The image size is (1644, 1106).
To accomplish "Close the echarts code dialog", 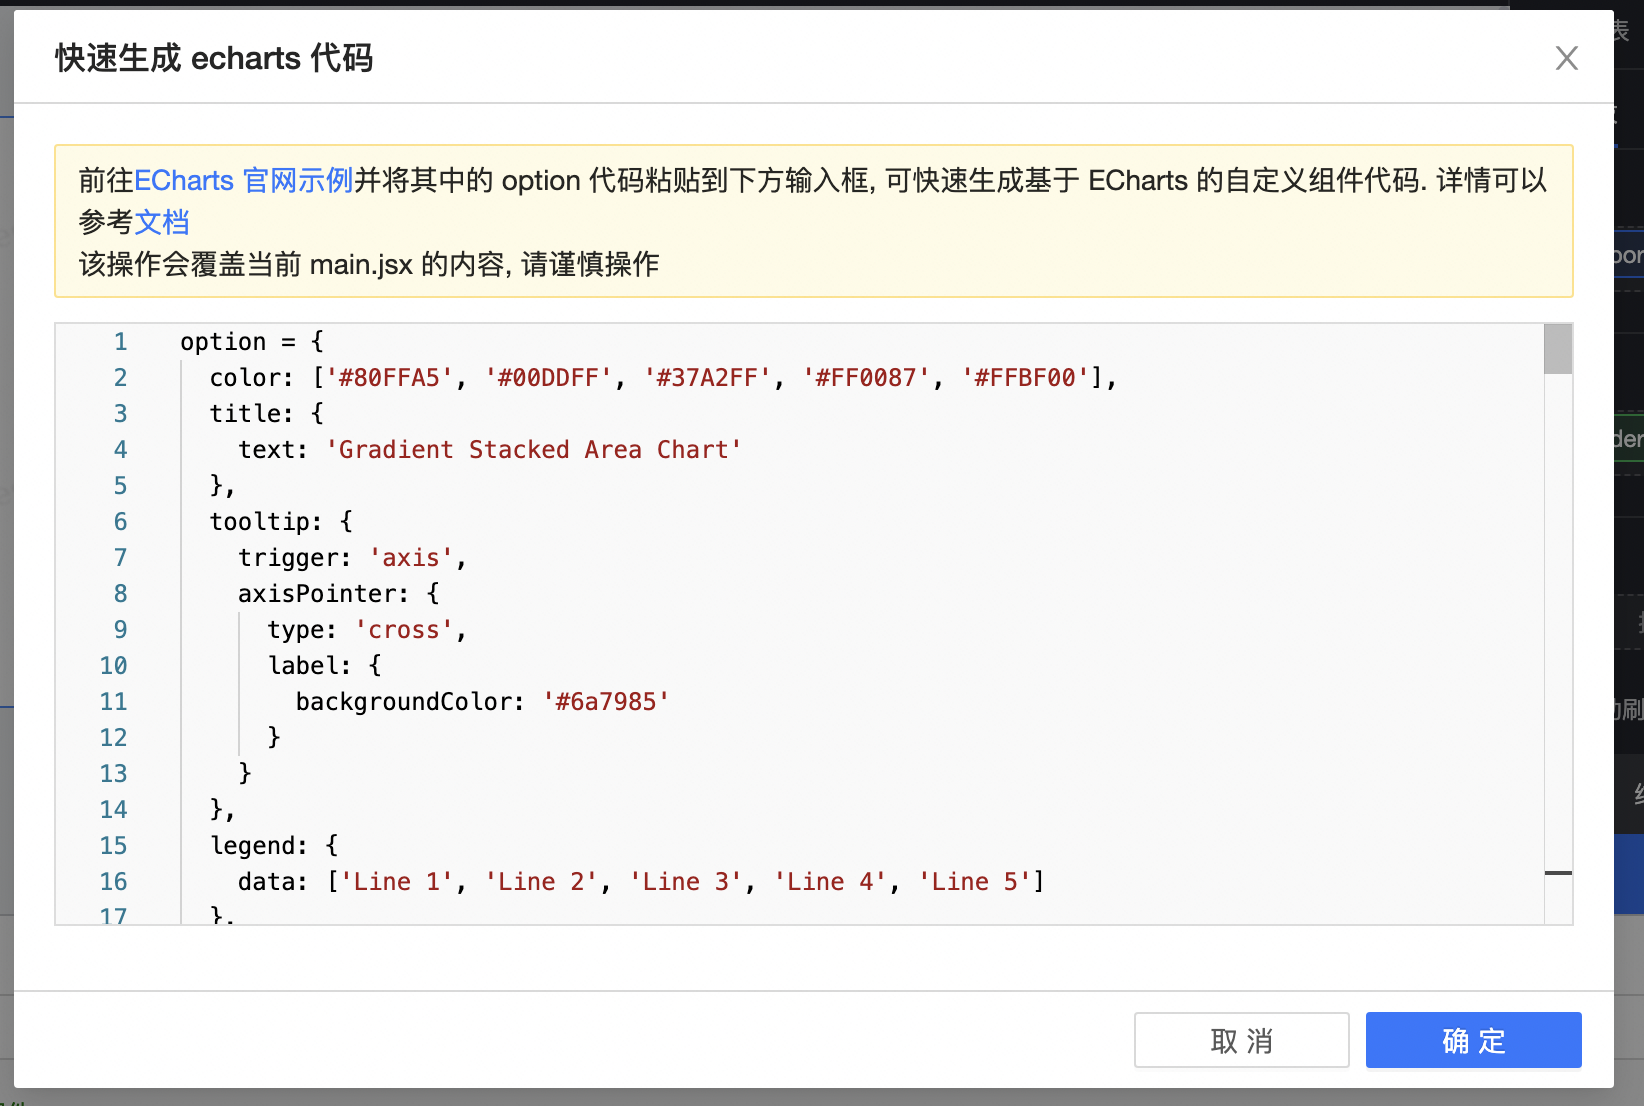I will (1567, 58).
